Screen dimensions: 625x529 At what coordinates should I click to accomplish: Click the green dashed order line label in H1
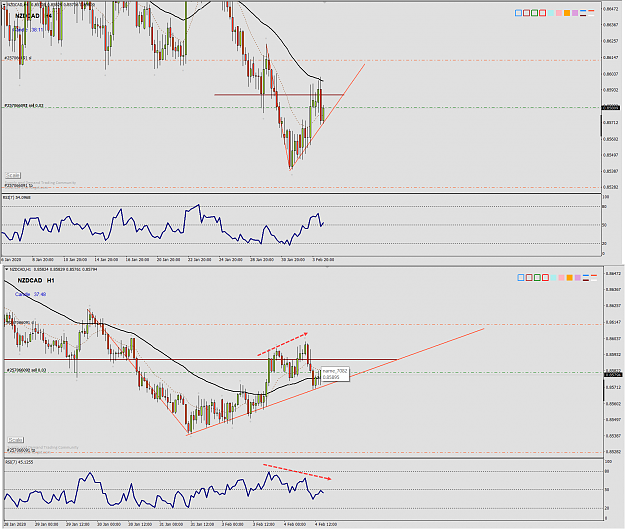[26, 371]
